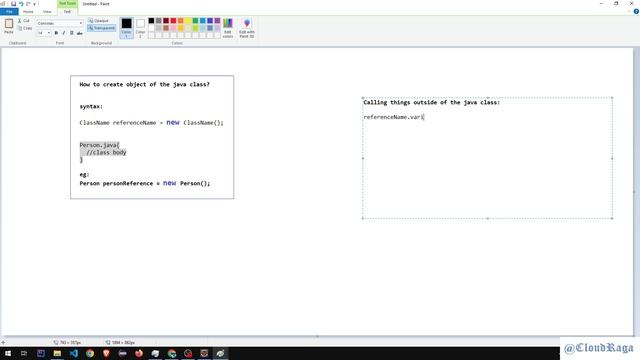The height and width of the screenshot is (360, 640).
Task: Select Opaque background option
Action: 98,20
